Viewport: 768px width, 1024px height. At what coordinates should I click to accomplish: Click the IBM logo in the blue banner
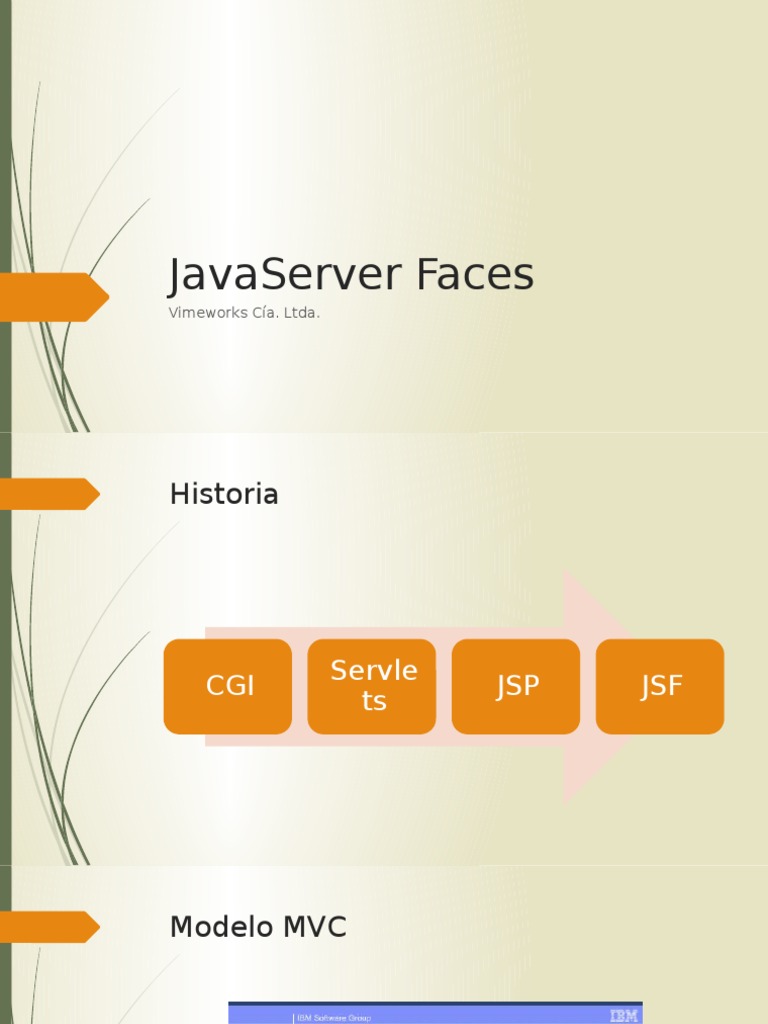click(623, 1016)
